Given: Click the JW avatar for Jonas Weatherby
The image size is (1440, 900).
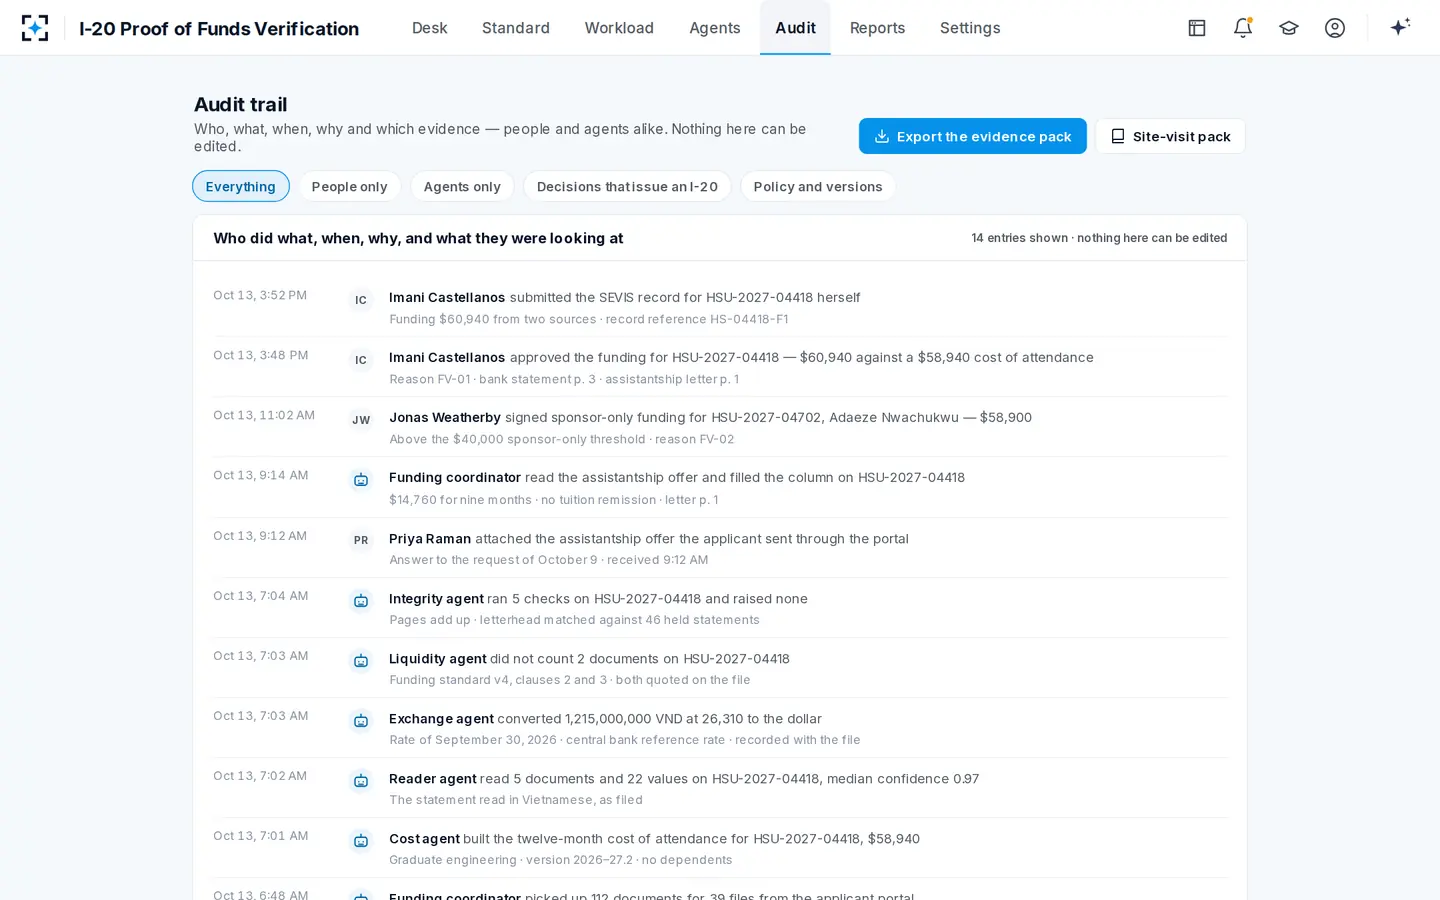Looking at the screenshot, I should click(361, 420).
